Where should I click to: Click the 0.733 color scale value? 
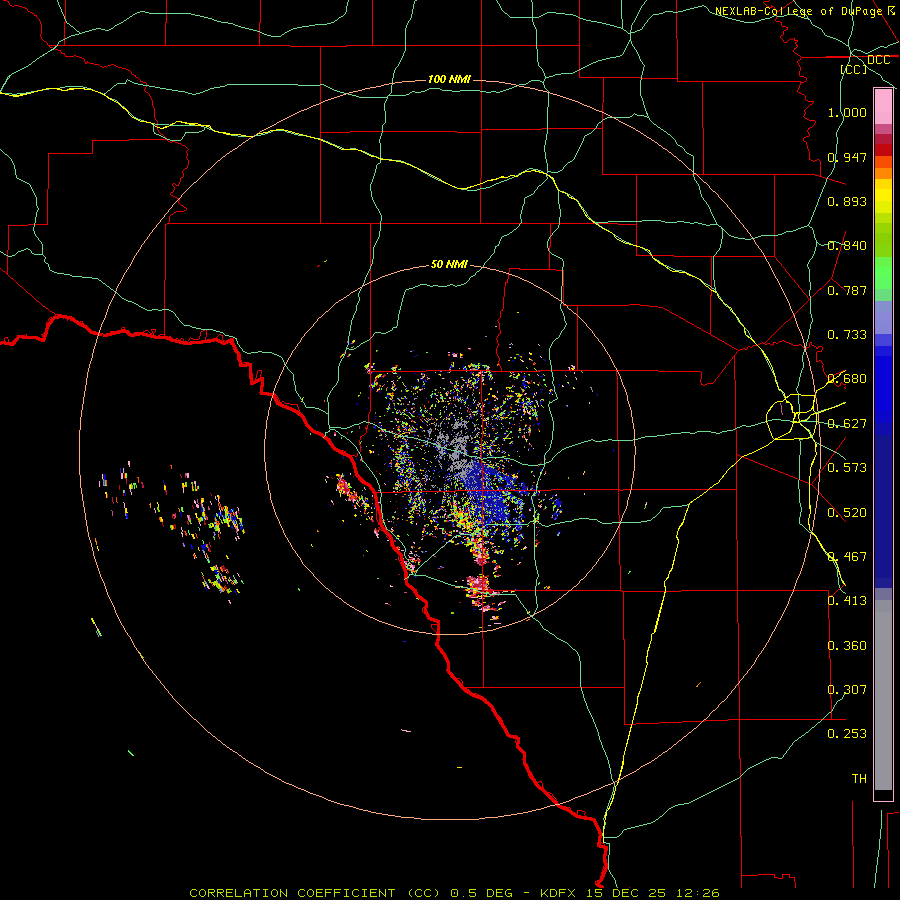(x=847, y=335)
